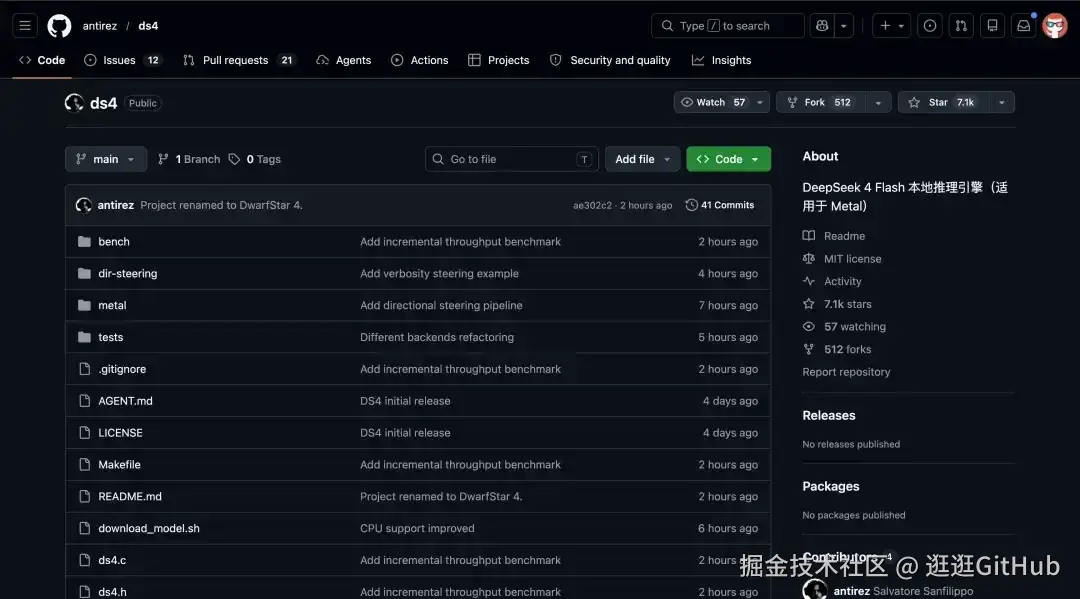Focus the Type / to search box

click(727, 25)
